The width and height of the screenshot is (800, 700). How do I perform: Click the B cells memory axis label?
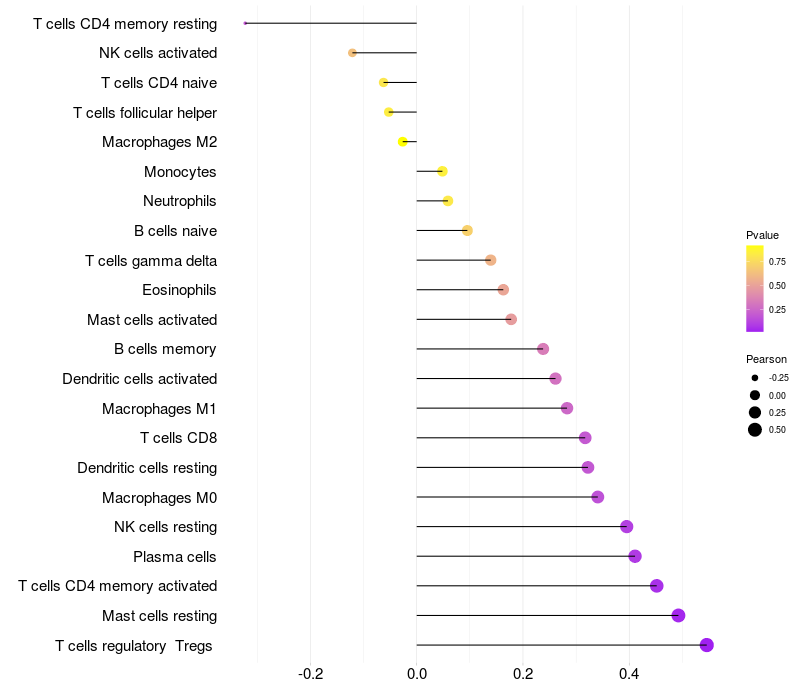pos(165,349)
